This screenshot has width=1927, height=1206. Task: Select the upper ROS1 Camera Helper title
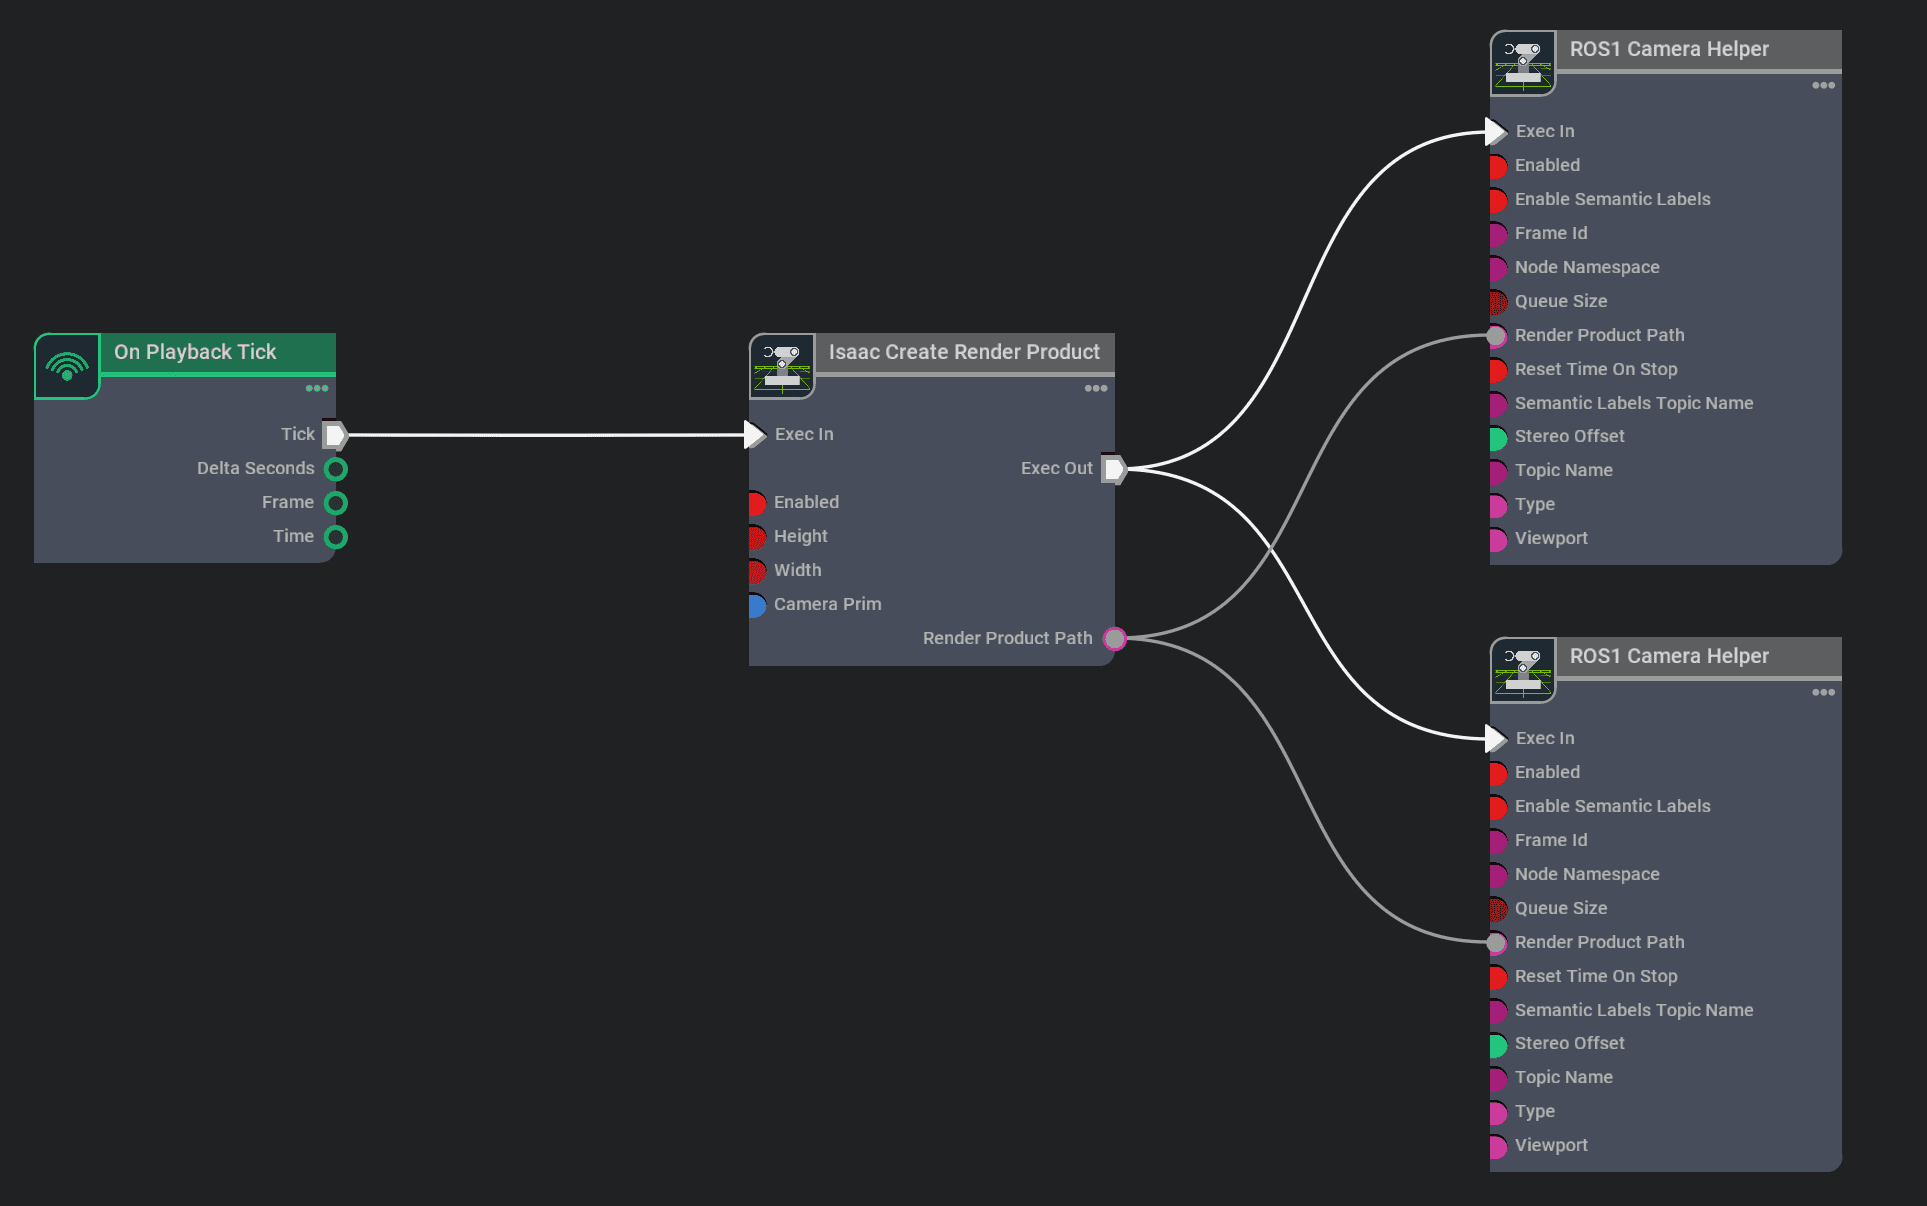[1669, 49]
